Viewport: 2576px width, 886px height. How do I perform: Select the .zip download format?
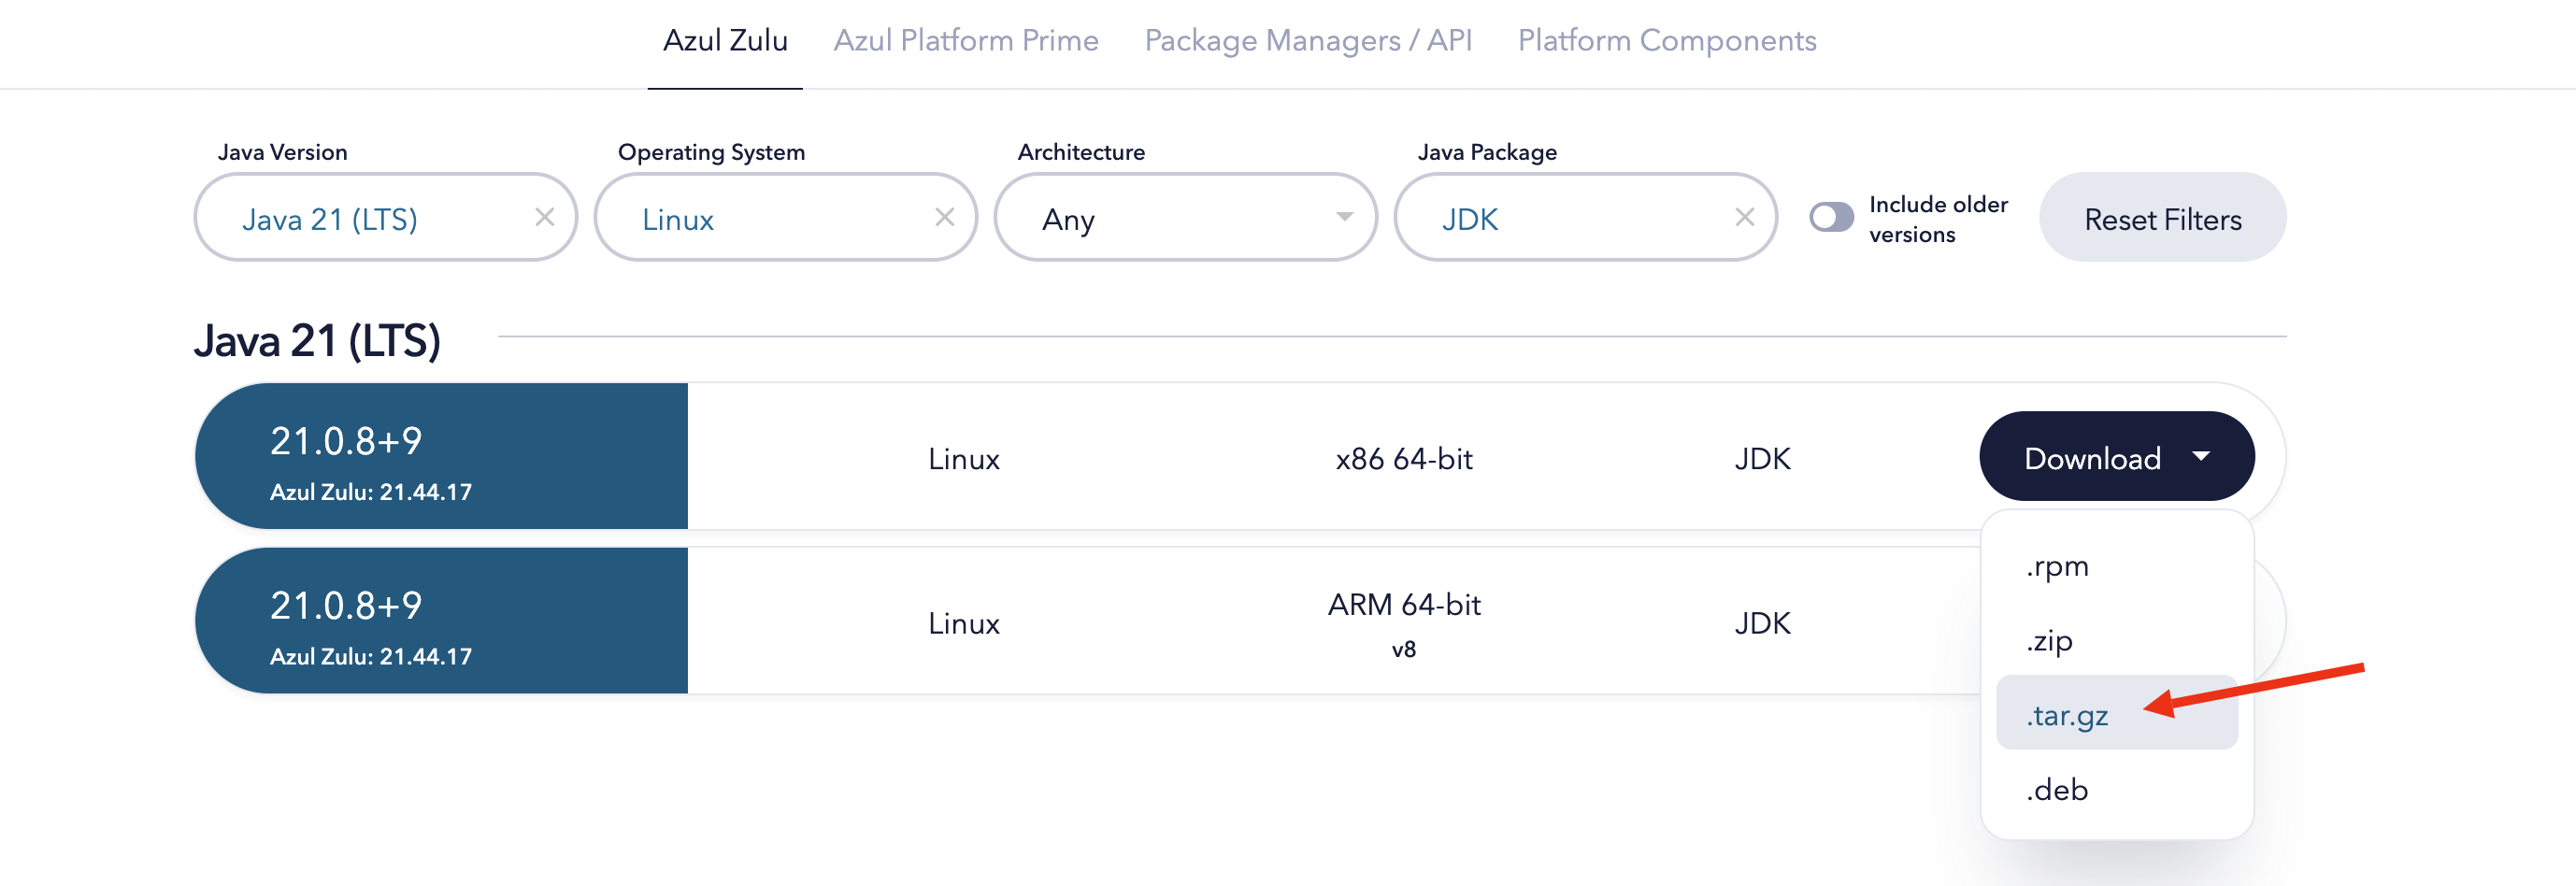(x=2050, y=640)
